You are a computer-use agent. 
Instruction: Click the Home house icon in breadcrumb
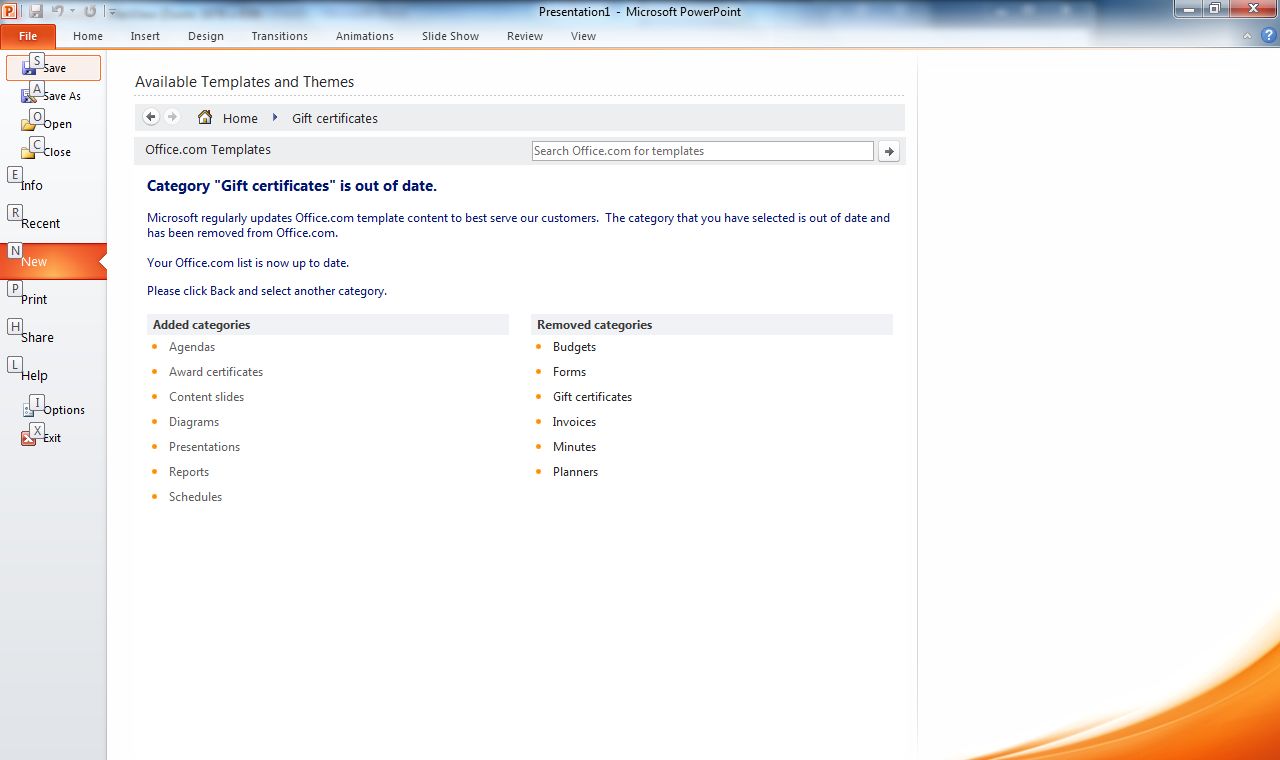point(205,117)
